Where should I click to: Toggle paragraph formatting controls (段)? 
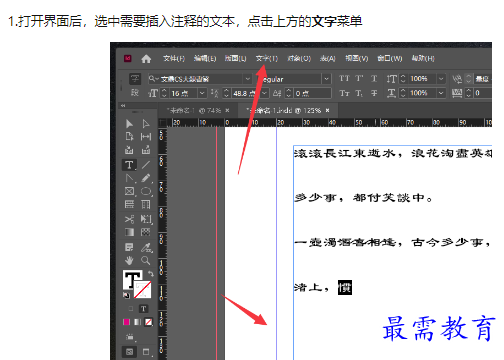click(x=135, y=93)
